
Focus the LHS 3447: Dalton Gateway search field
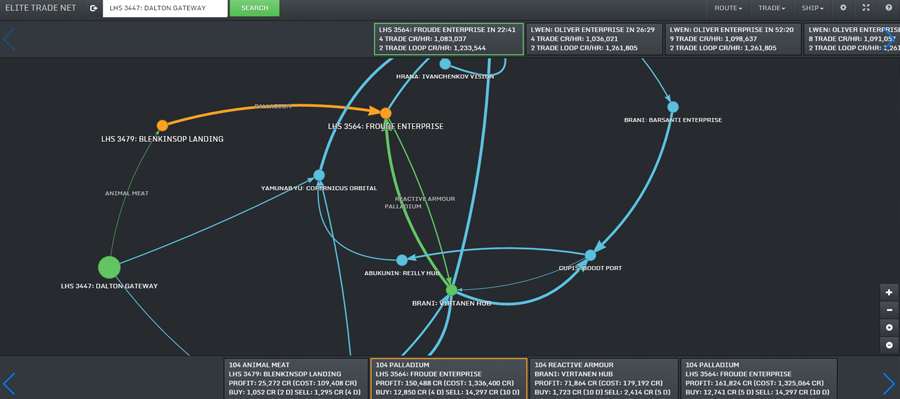(x=165, y=8)
